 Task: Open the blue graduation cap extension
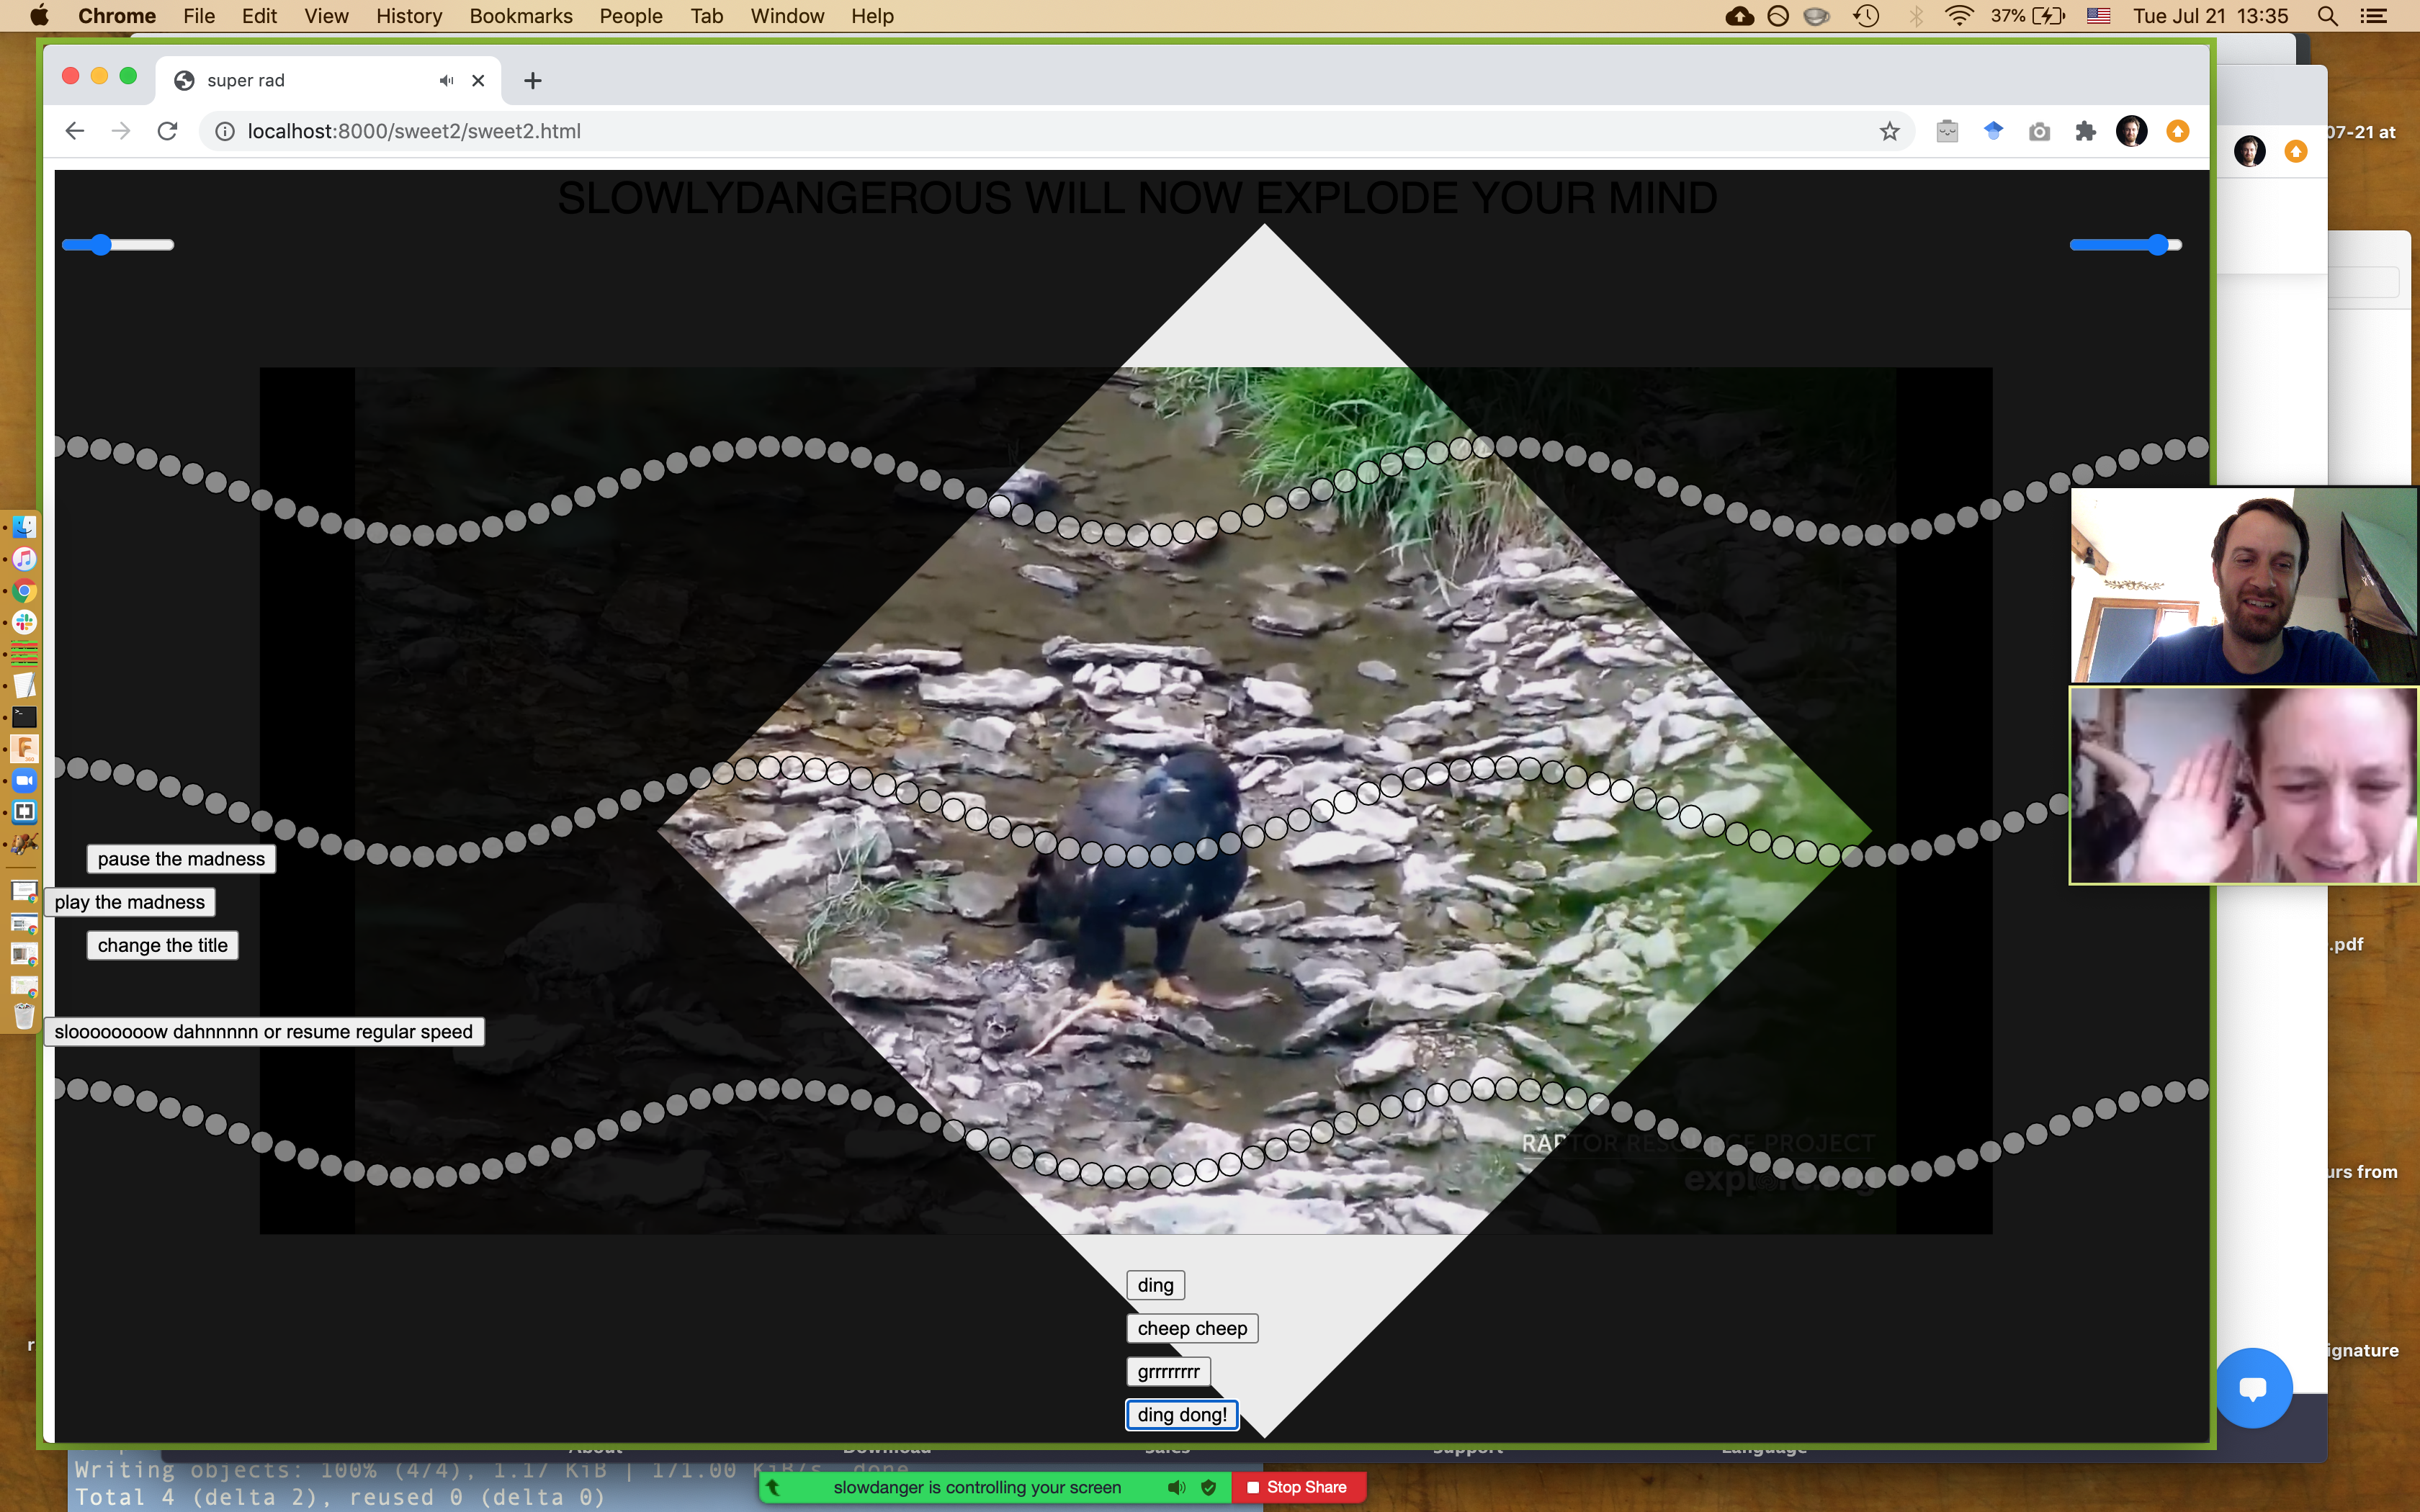tap(1993, 131)
